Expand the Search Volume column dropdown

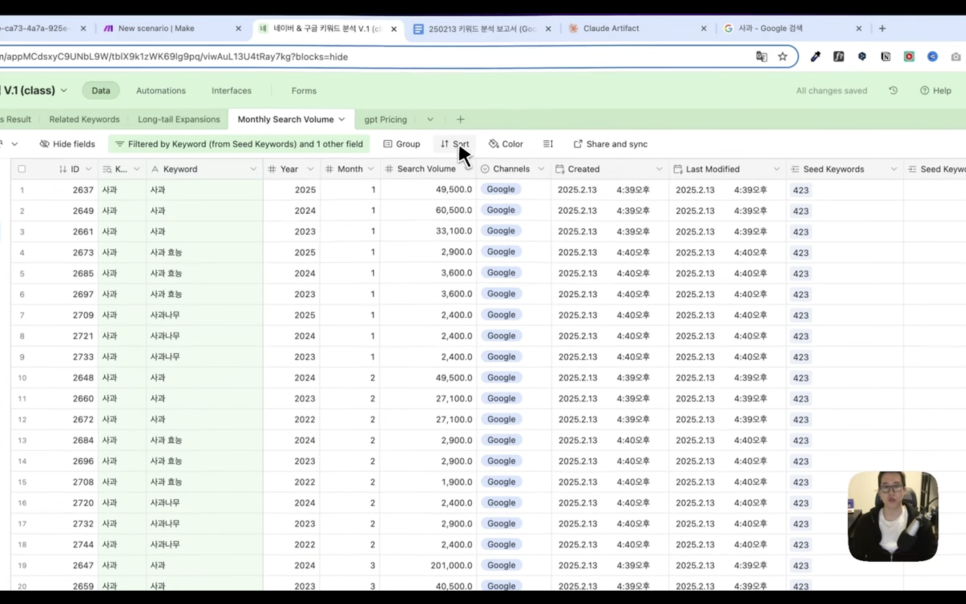tap(467, 169)
